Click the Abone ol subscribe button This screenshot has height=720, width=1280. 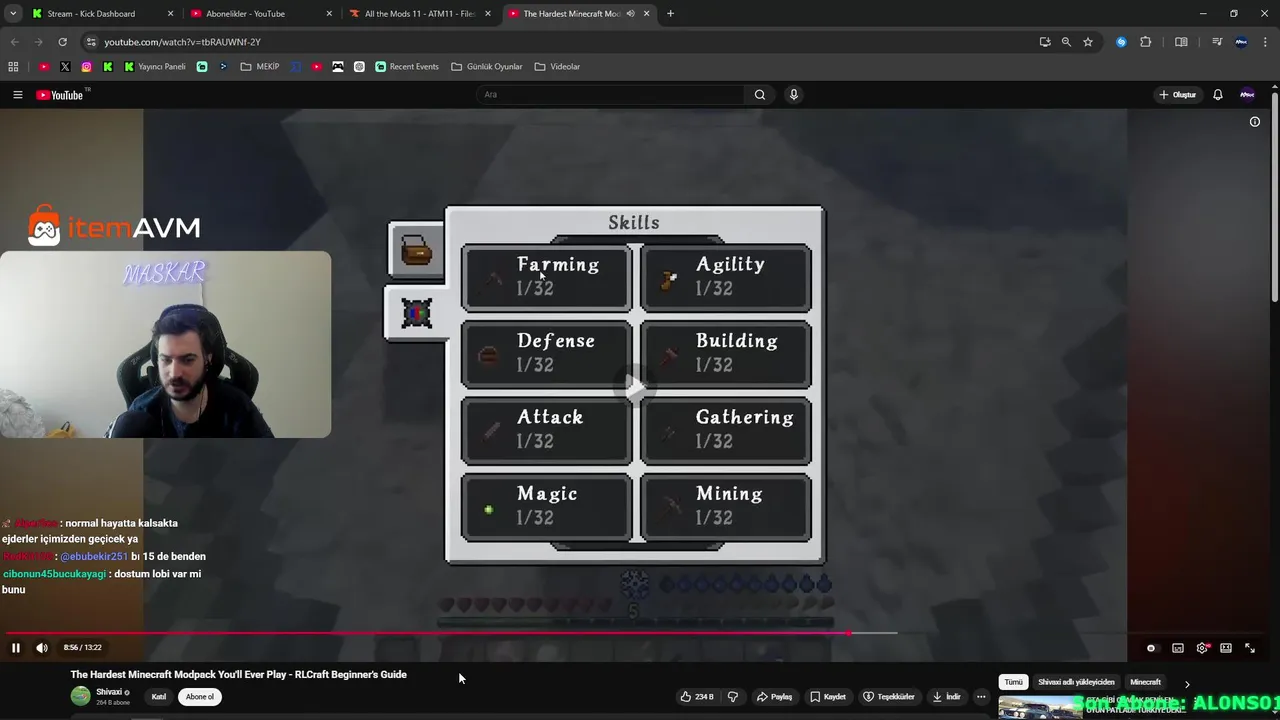(x=200, y=697)
